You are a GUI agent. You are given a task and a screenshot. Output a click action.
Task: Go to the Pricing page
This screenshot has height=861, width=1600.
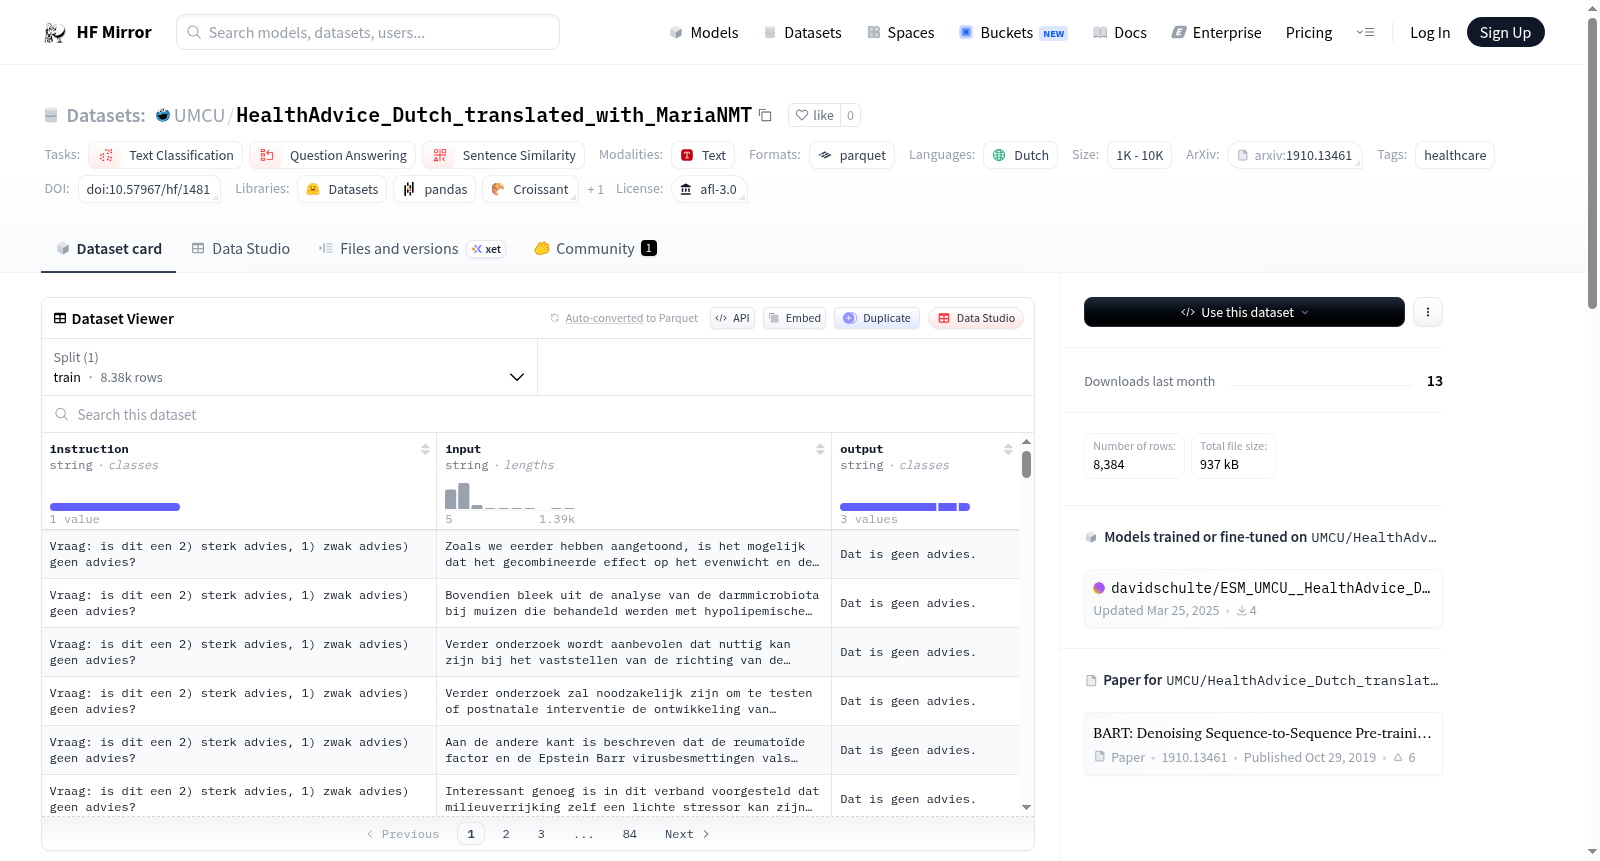click(1309, 33)
